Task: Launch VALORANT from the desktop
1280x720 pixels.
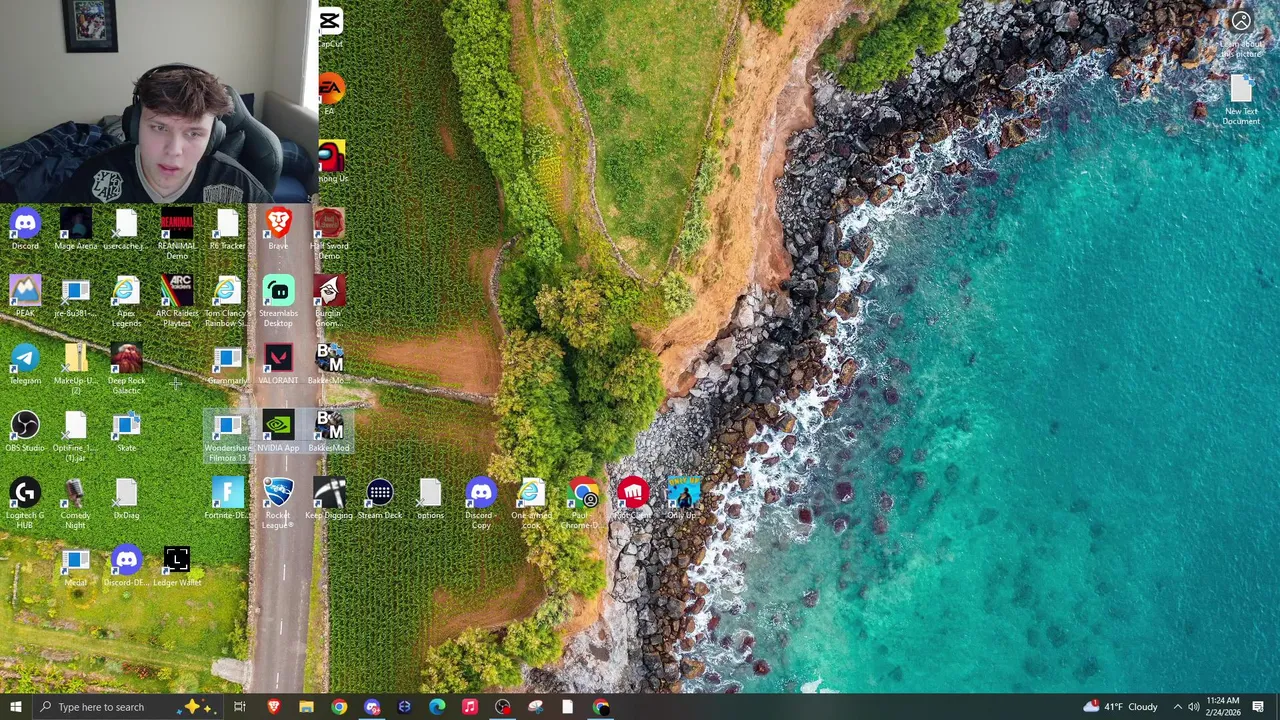Action: coord(278,364)
